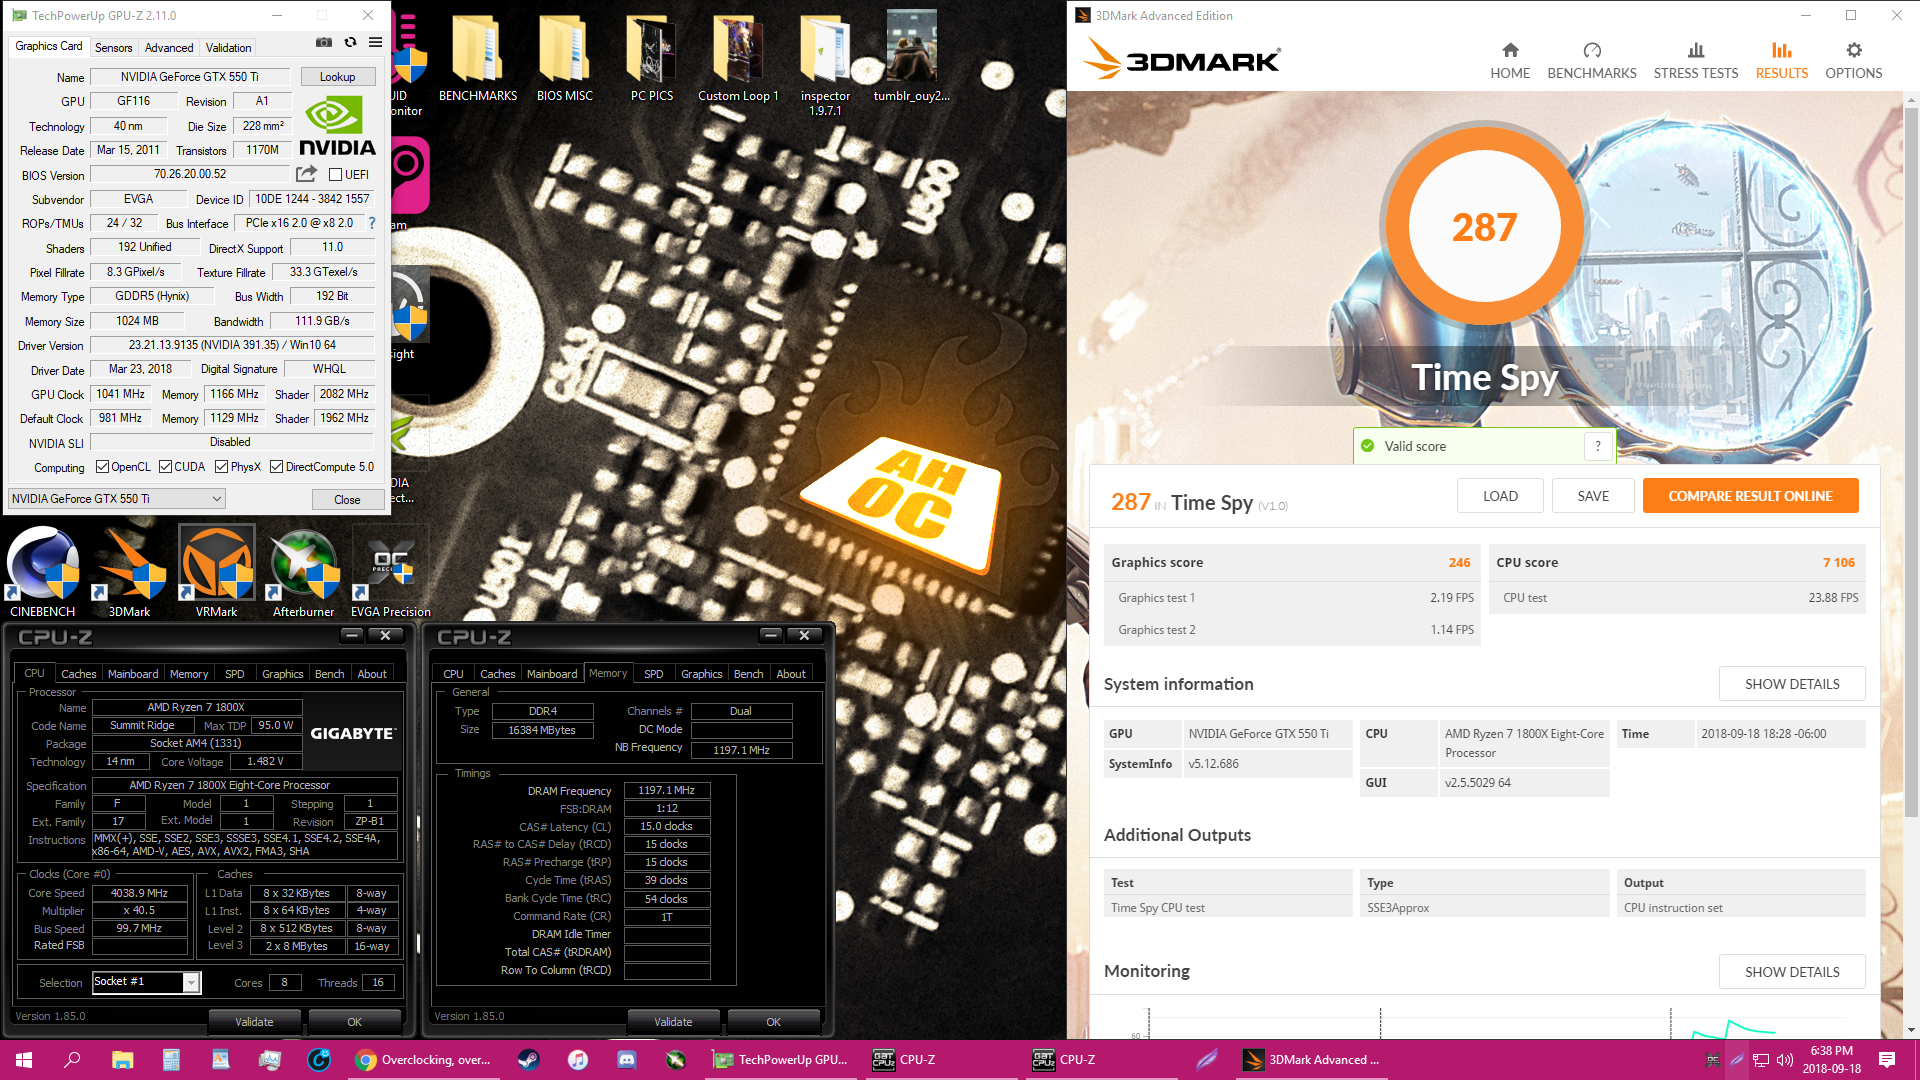Open 3DMark Home icon
The image size is (1920, 1080).
1510,50
